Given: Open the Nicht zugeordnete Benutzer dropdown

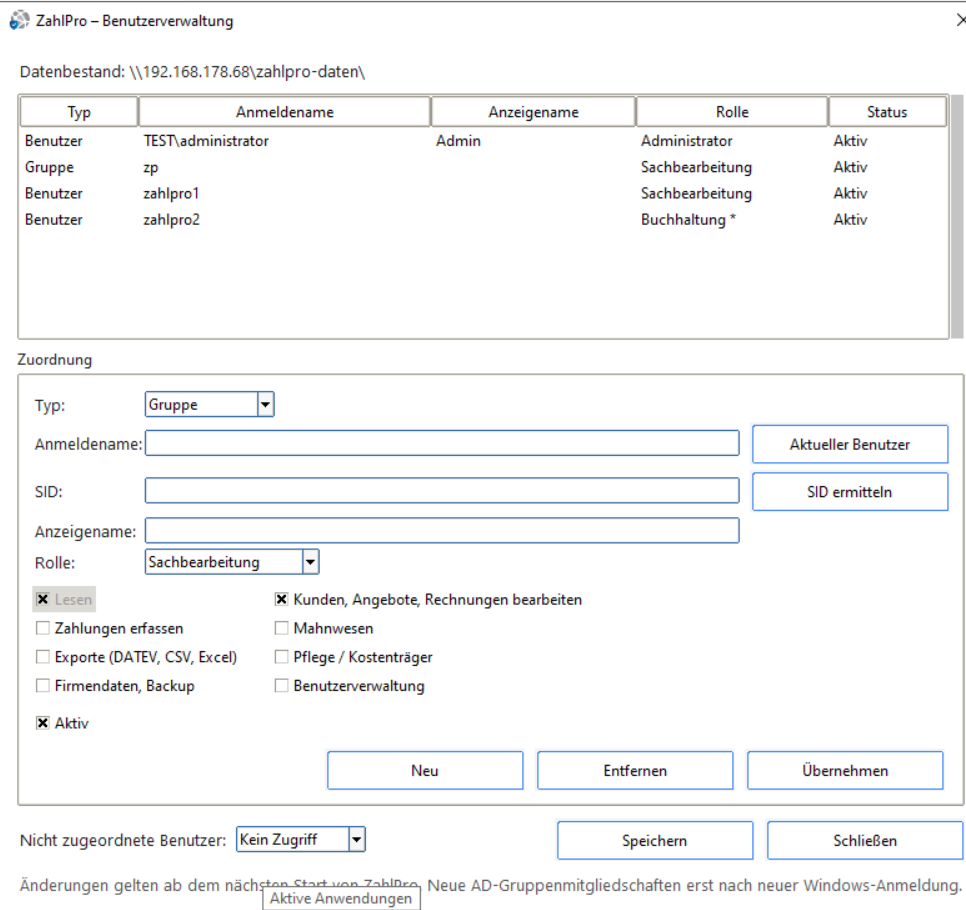Looking at the screenshot, I should 357,839.
